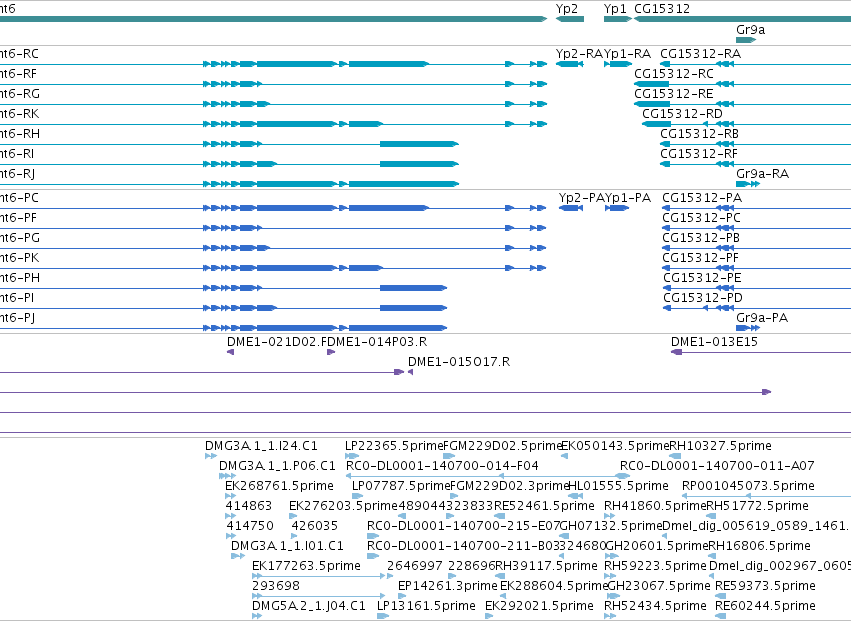Open the RC0-DL0001-140700-011-A07 label
The height and width of the screenshot is (621, 851).
[717, 466]
